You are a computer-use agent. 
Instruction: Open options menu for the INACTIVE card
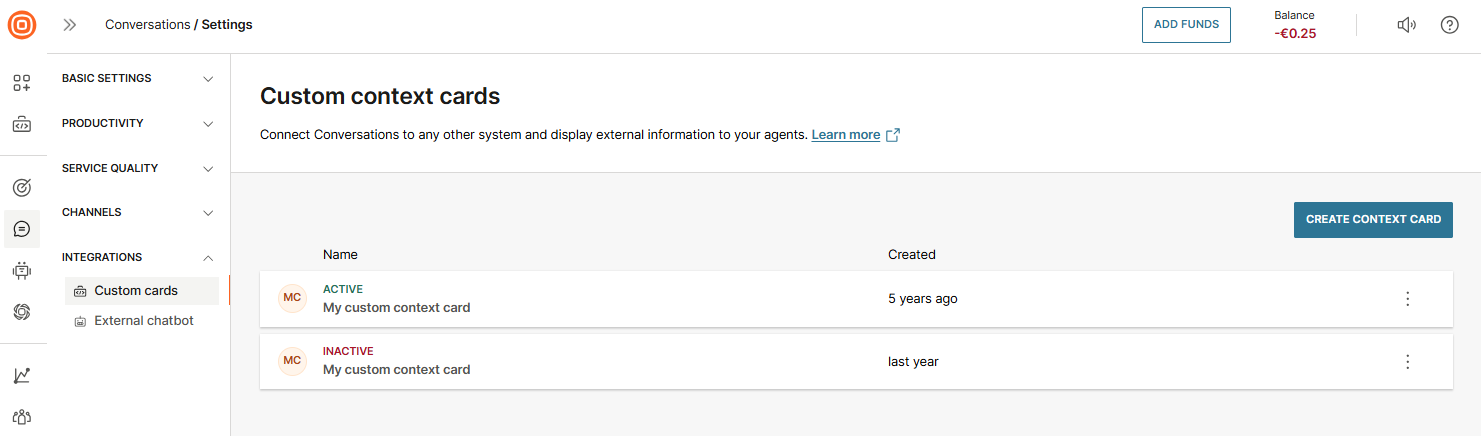coord(1407,362)
